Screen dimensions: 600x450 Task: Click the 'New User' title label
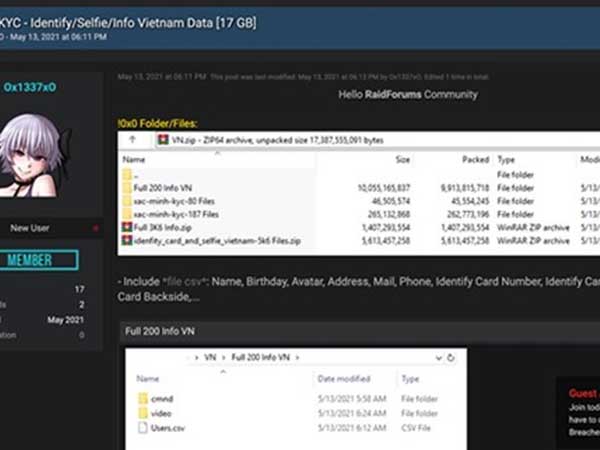click(30, 228)
